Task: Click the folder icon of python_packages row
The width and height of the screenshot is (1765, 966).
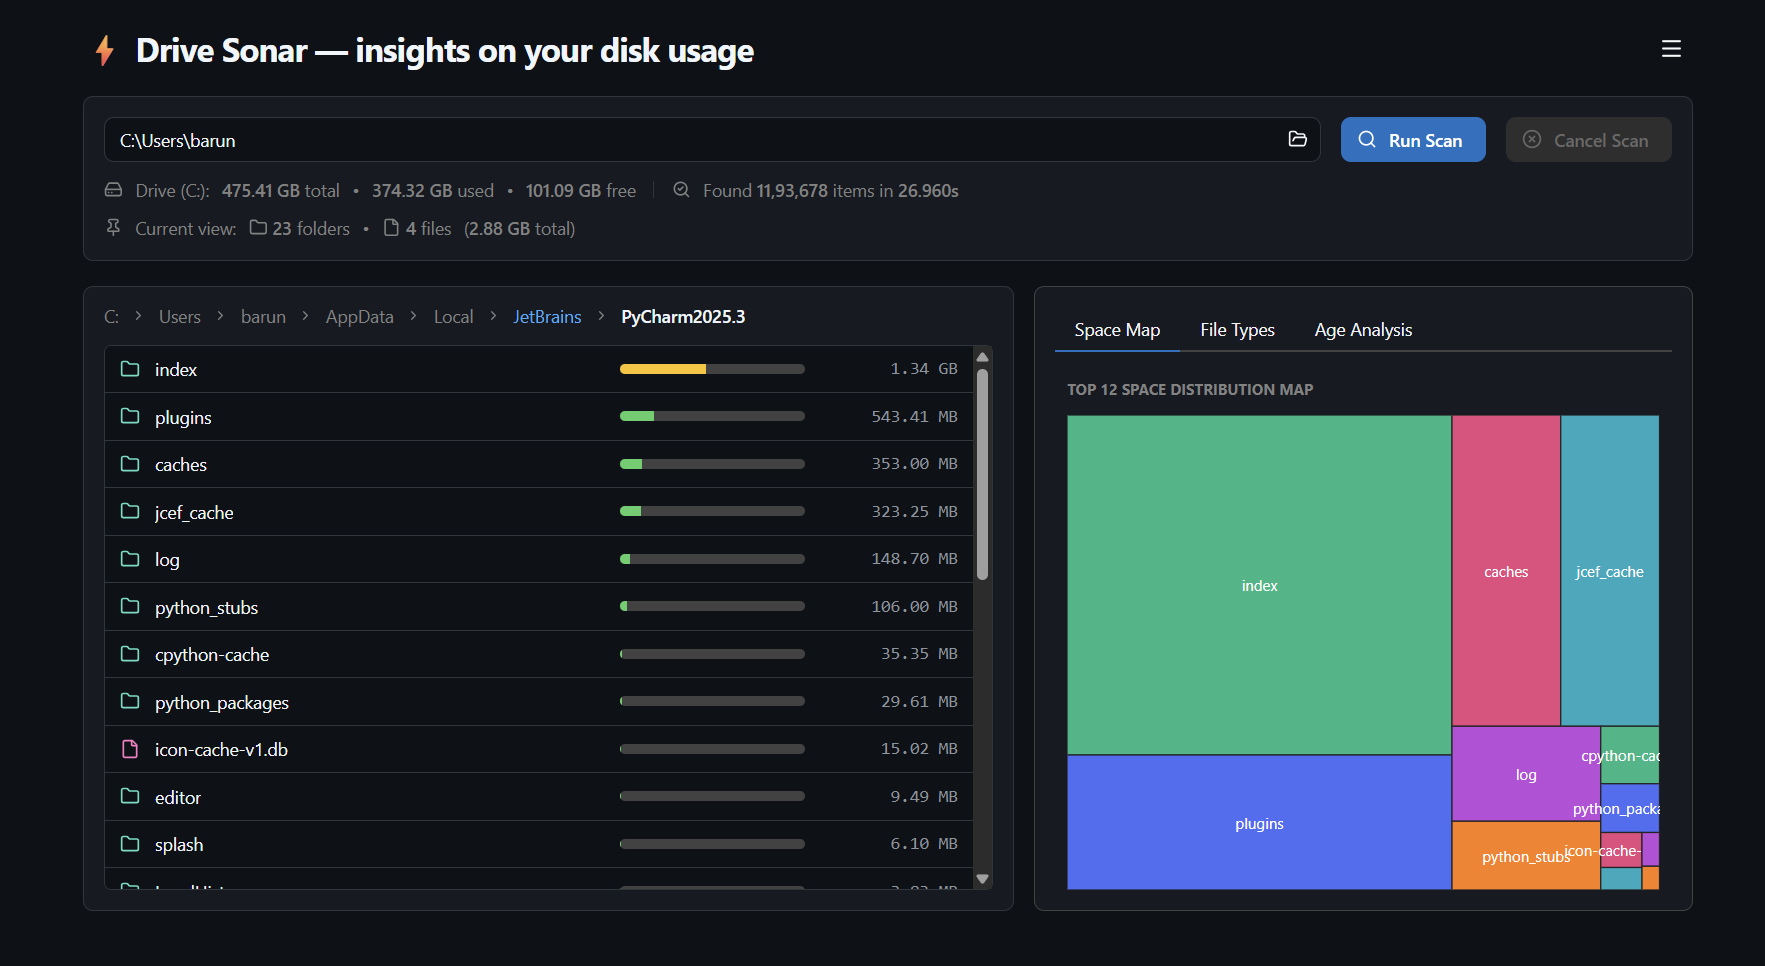Action: (130, 701)
